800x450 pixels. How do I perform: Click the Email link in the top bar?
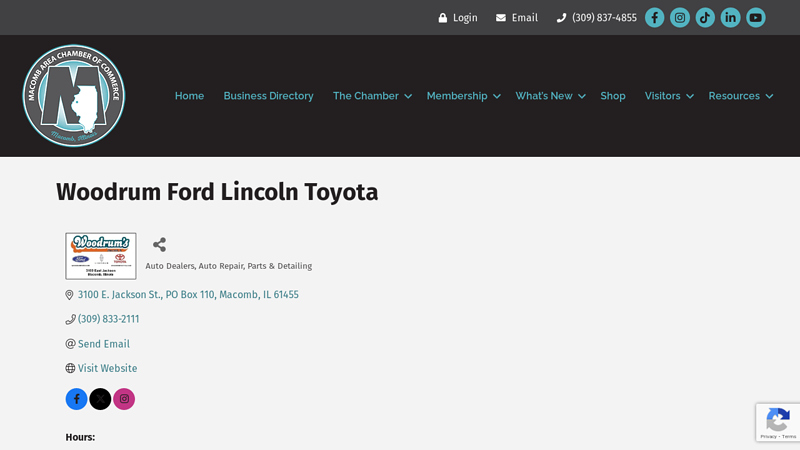[517, 18]
